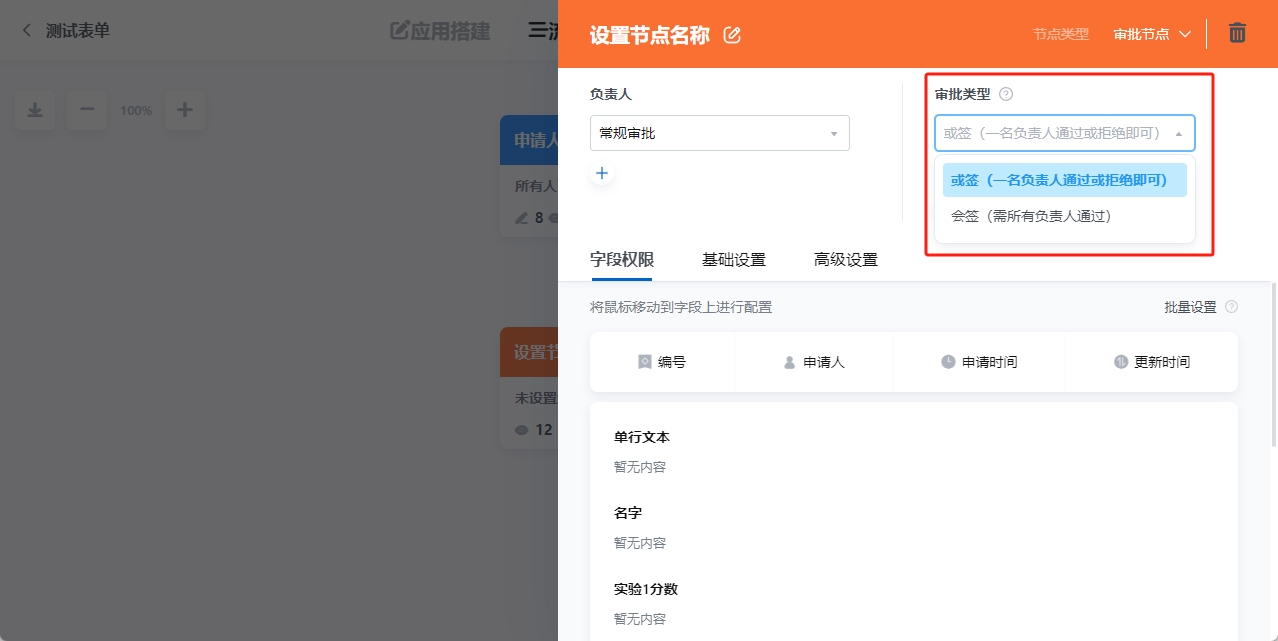The width and height of the screenshot is (1278, 641).
Task: Switch to the 基础设置 tab
Action: click(x=733, y=260)
